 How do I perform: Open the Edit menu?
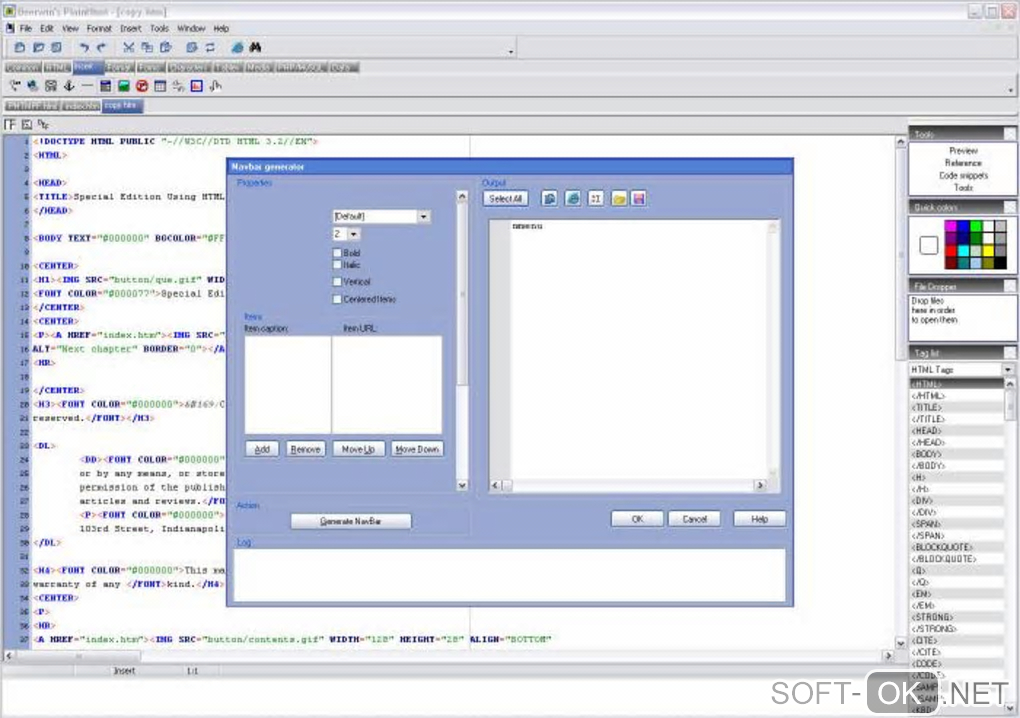click(x=47, y=29)
